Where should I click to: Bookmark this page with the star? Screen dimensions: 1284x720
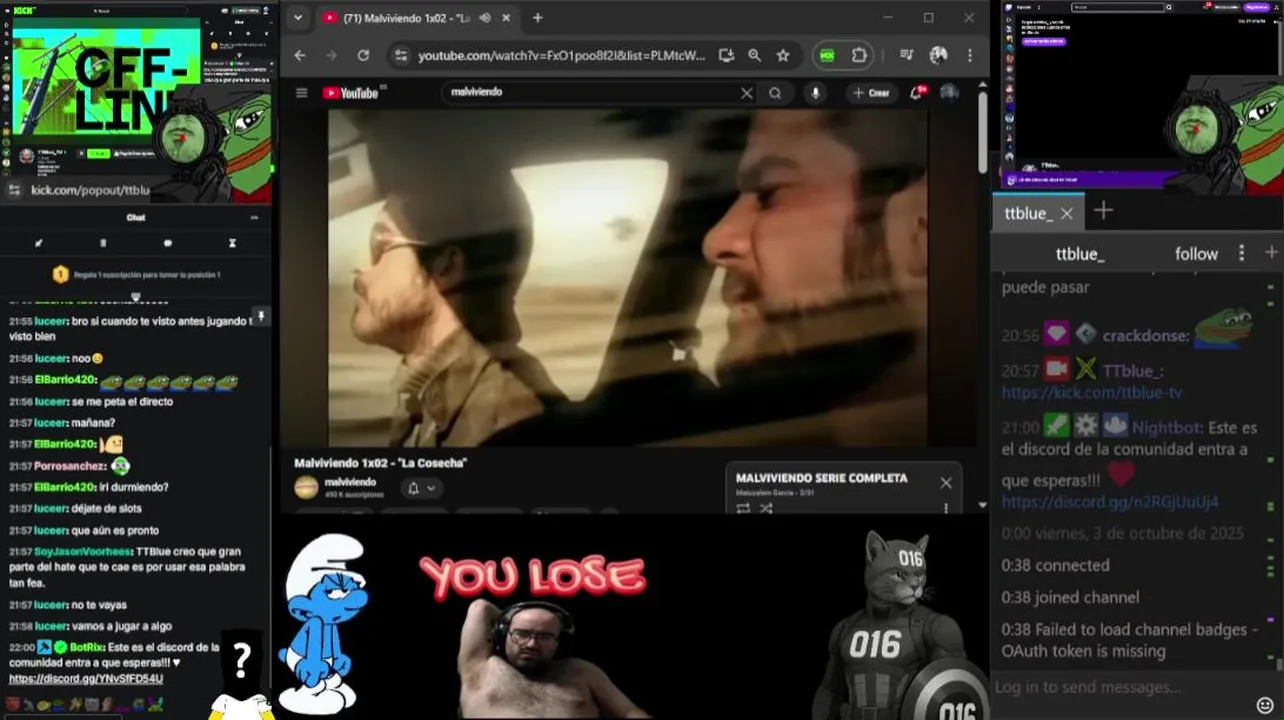coord(783,56)
